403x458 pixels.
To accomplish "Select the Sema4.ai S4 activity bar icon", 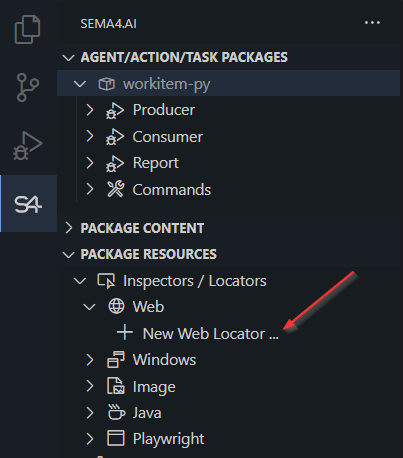I will (x=28, y=204).
